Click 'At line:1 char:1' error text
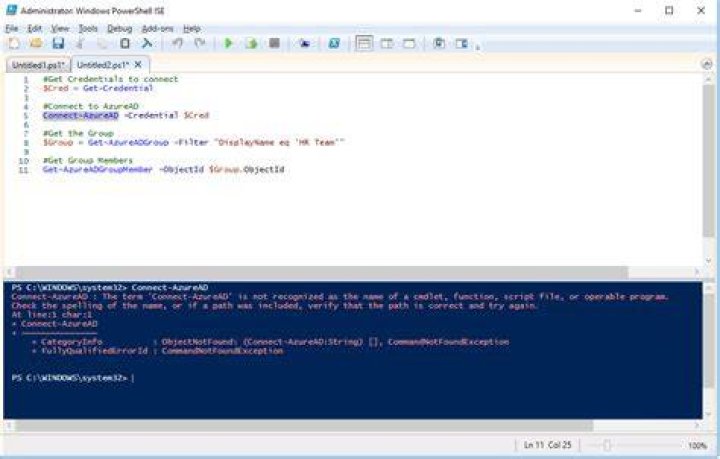Screen dimensions: 720x459 [x=52, y=315]
